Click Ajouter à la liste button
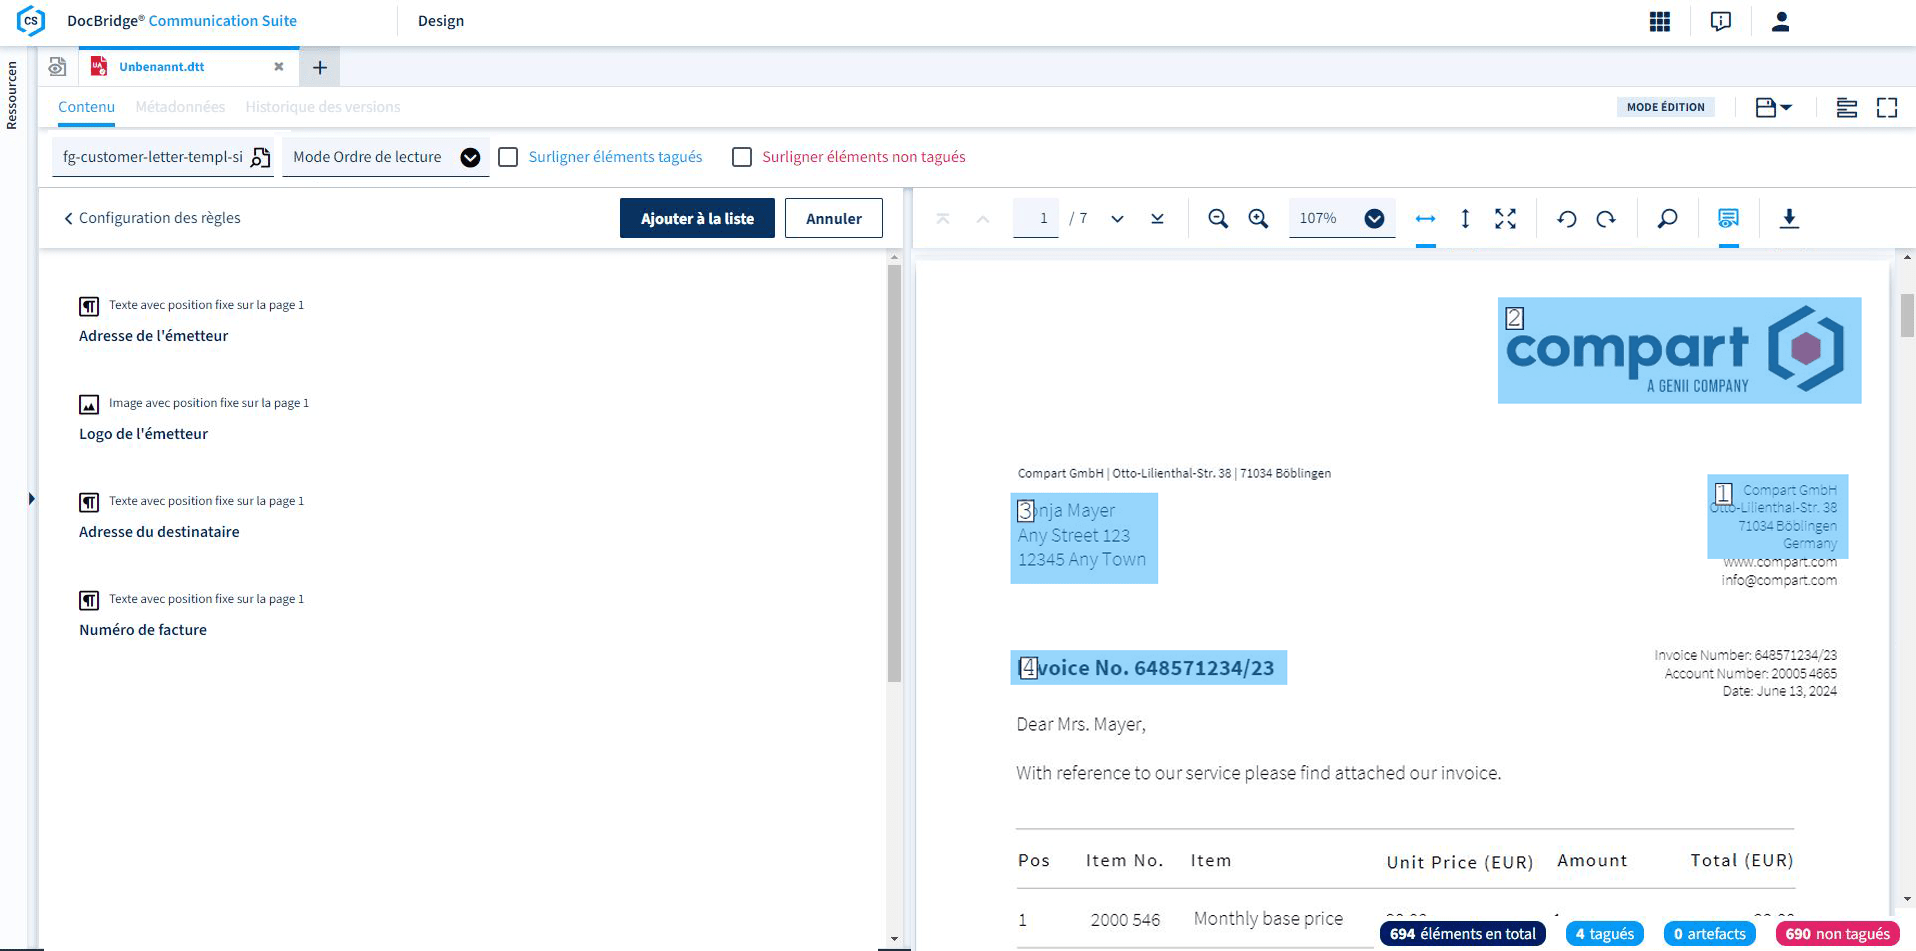 pos(697,218)
